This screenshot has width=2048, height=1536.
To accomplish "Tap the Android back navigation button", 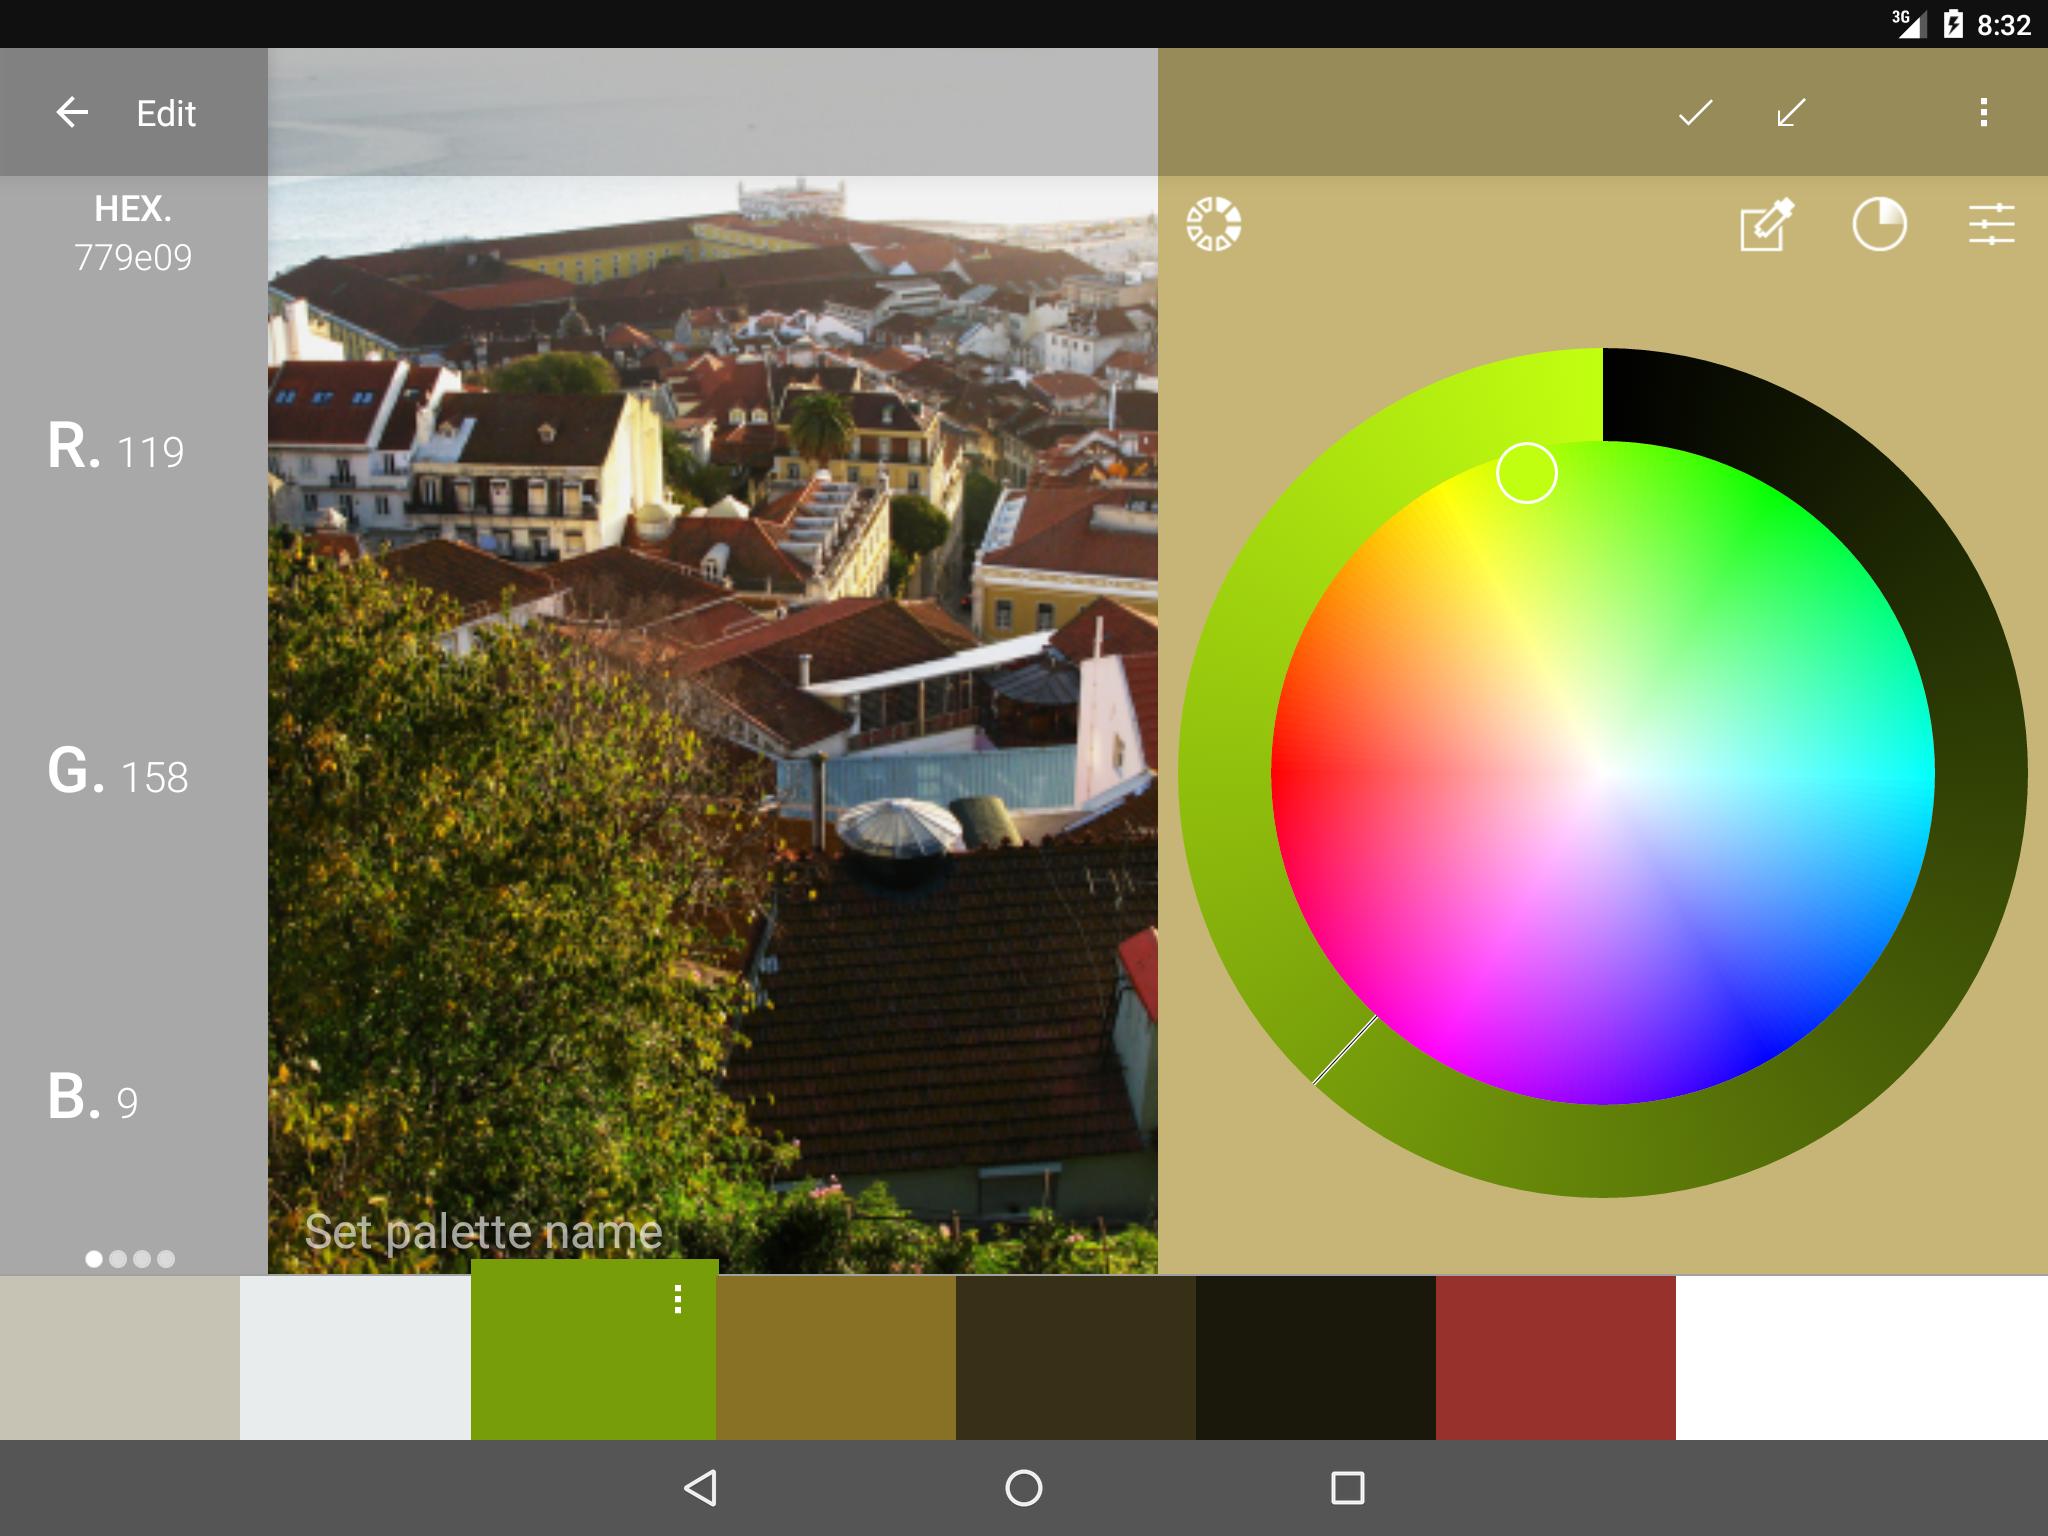I will click(x=700, y=1488).
